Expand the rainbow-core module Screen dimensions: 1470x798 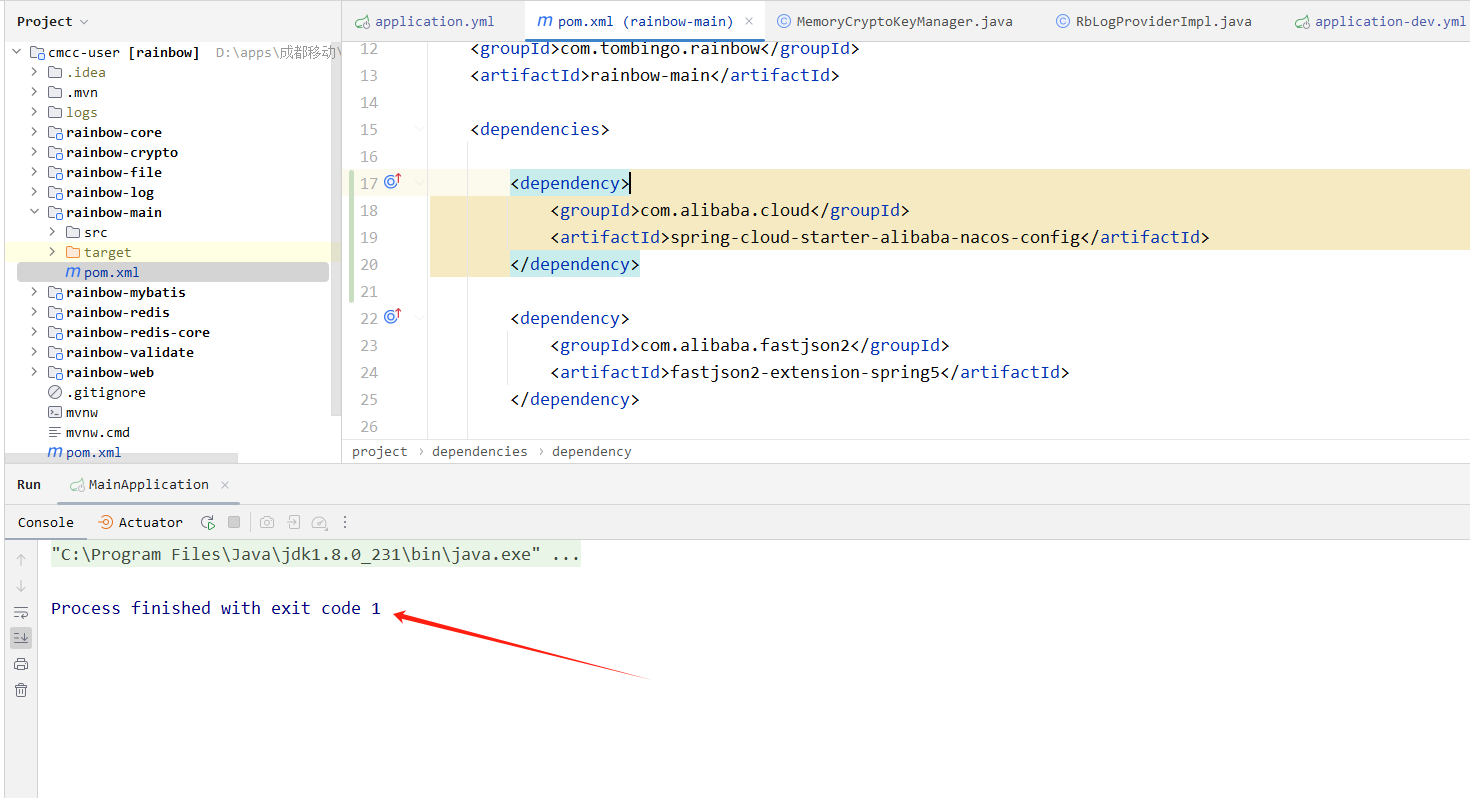[35, 132]
